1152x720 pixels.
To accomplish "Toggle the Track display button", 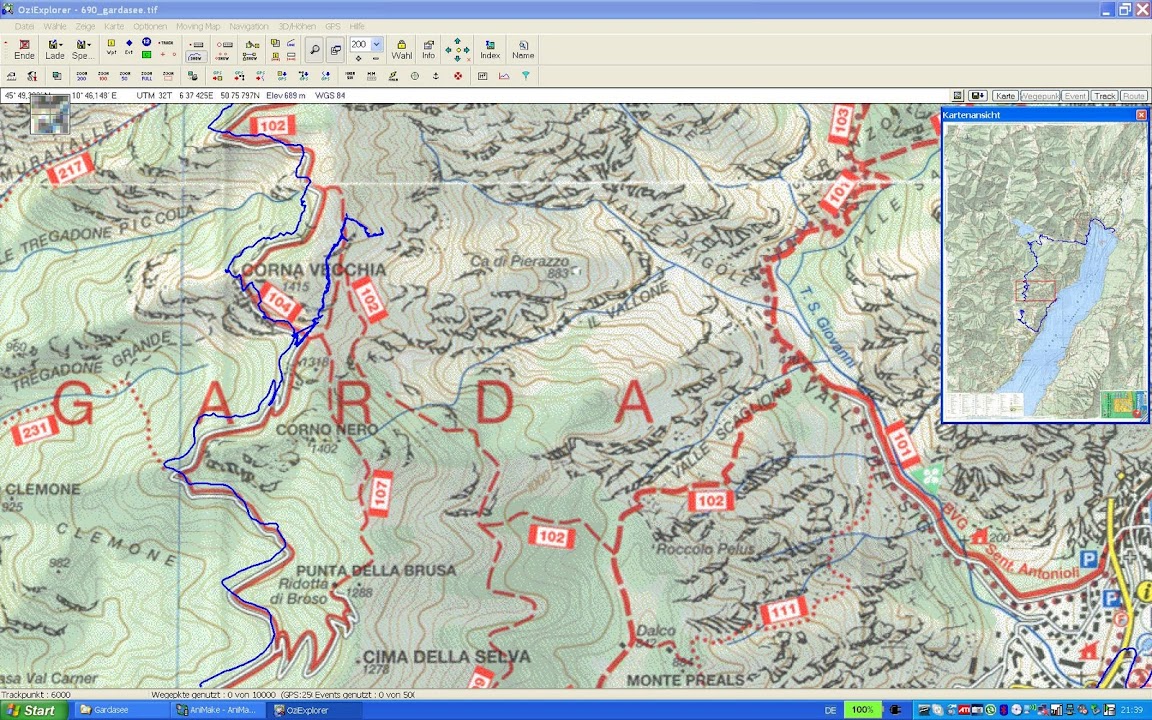I will [x=1104, y=96].
